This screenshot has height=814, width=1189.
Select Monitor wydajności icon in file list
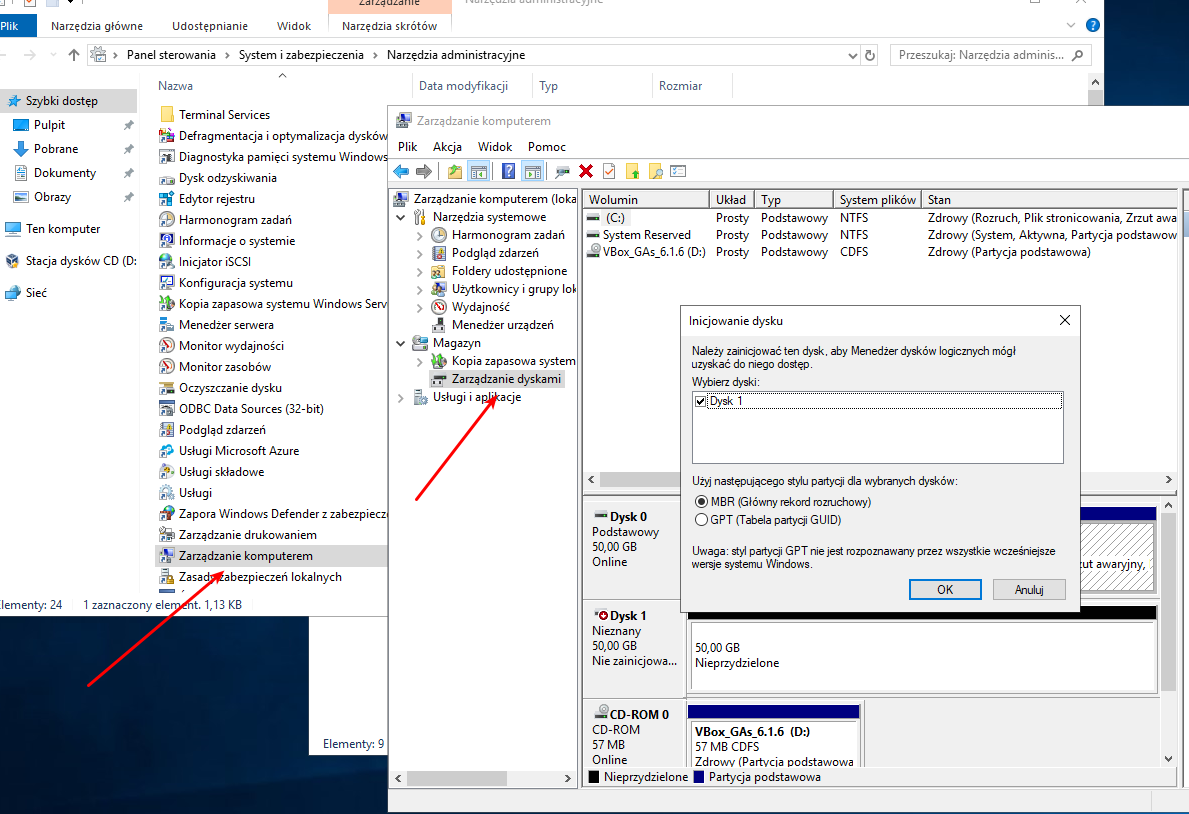[x=166, y=346]
